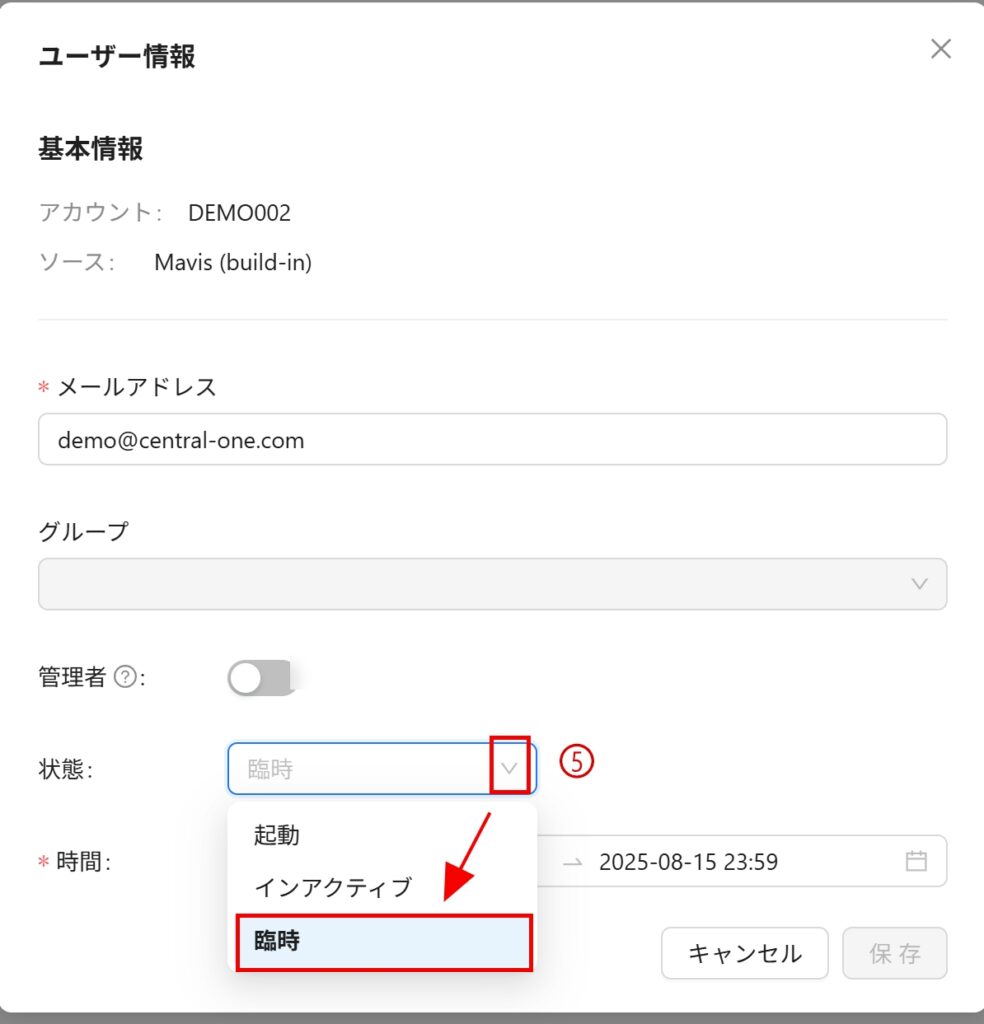Click the range arrow icon before the end date

point(572,861)
